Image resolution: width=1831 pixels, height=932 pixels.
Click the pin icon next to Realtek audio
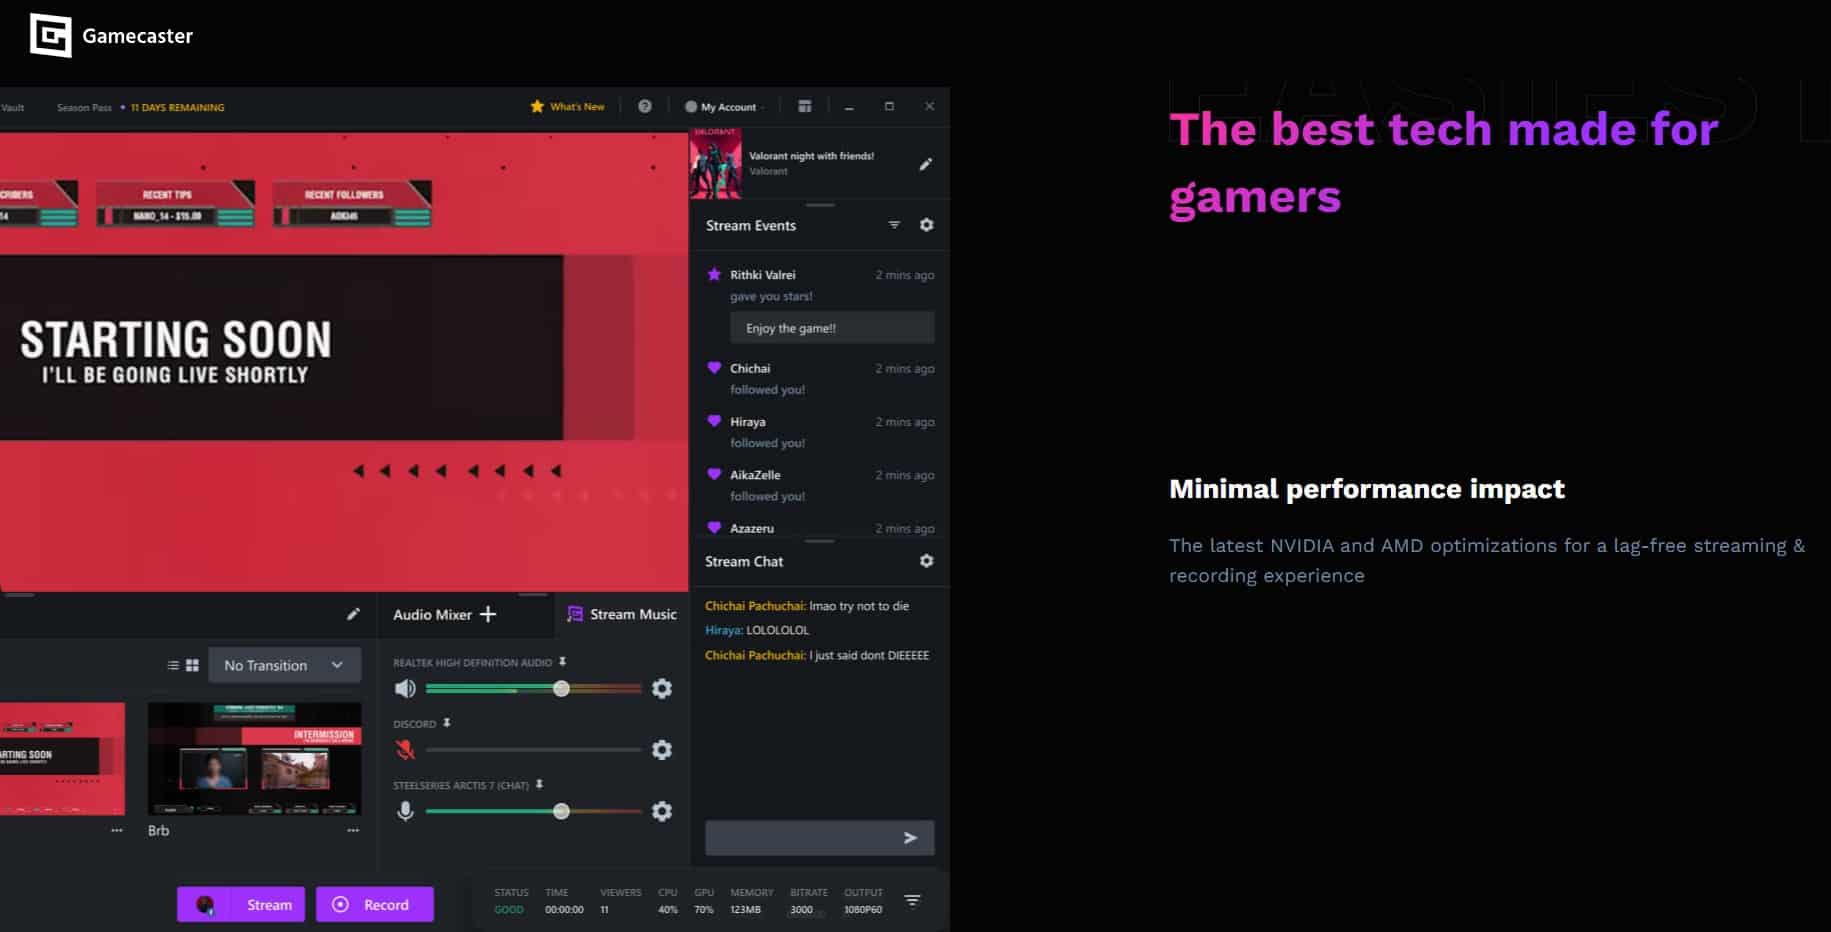point(563,662)
